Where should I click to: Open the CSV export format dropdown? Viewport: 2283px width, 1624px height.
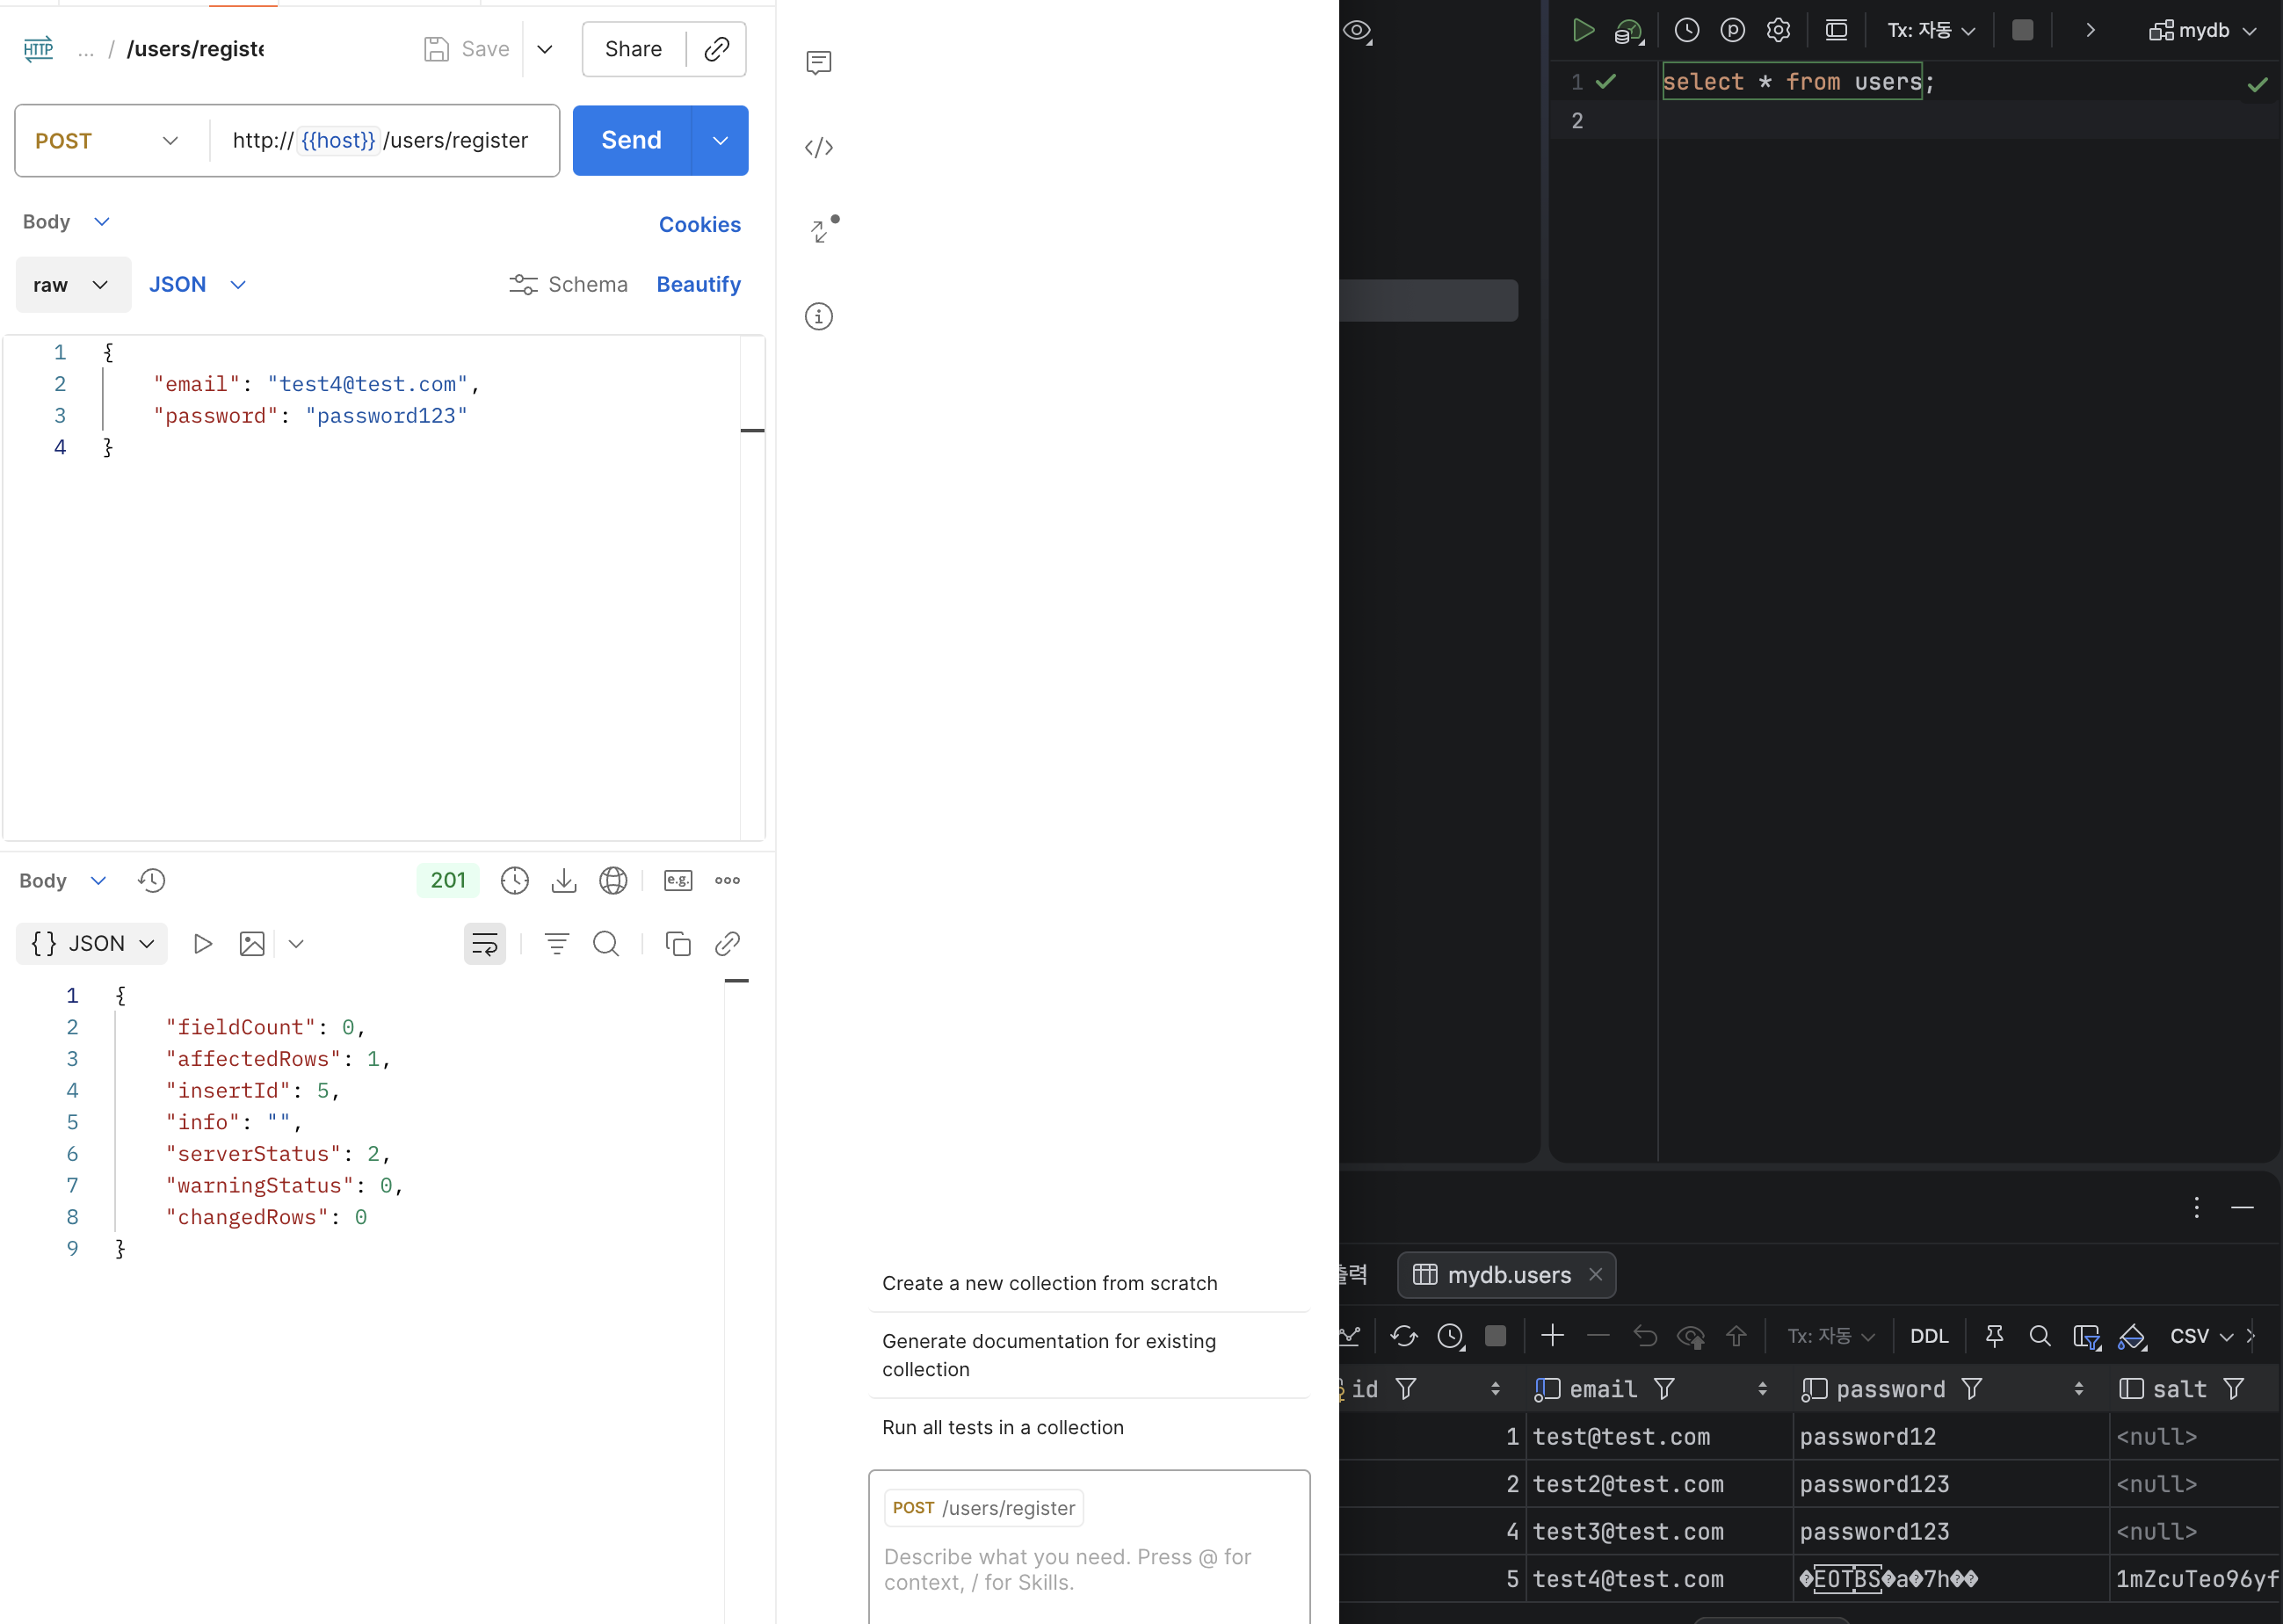pyautogui.click(x=2199, y=1336)
